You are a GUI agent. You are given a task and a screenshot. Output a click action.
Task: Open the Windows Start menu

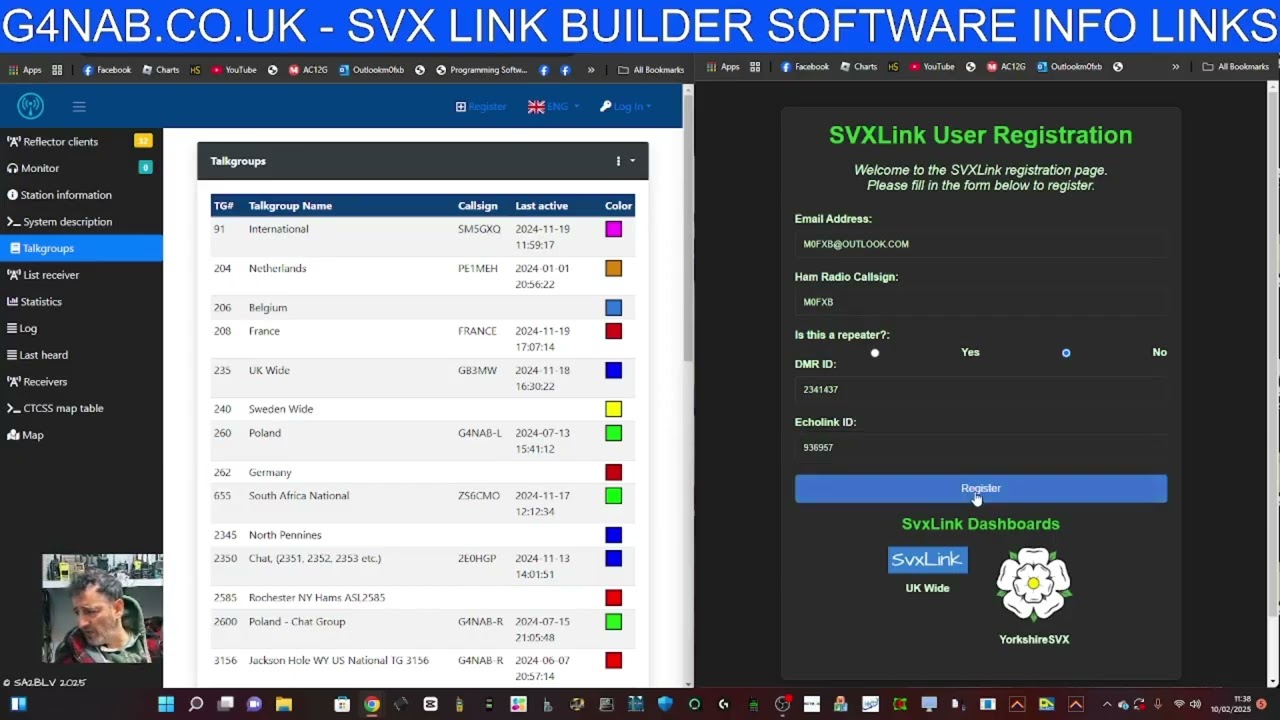(166, 704)
